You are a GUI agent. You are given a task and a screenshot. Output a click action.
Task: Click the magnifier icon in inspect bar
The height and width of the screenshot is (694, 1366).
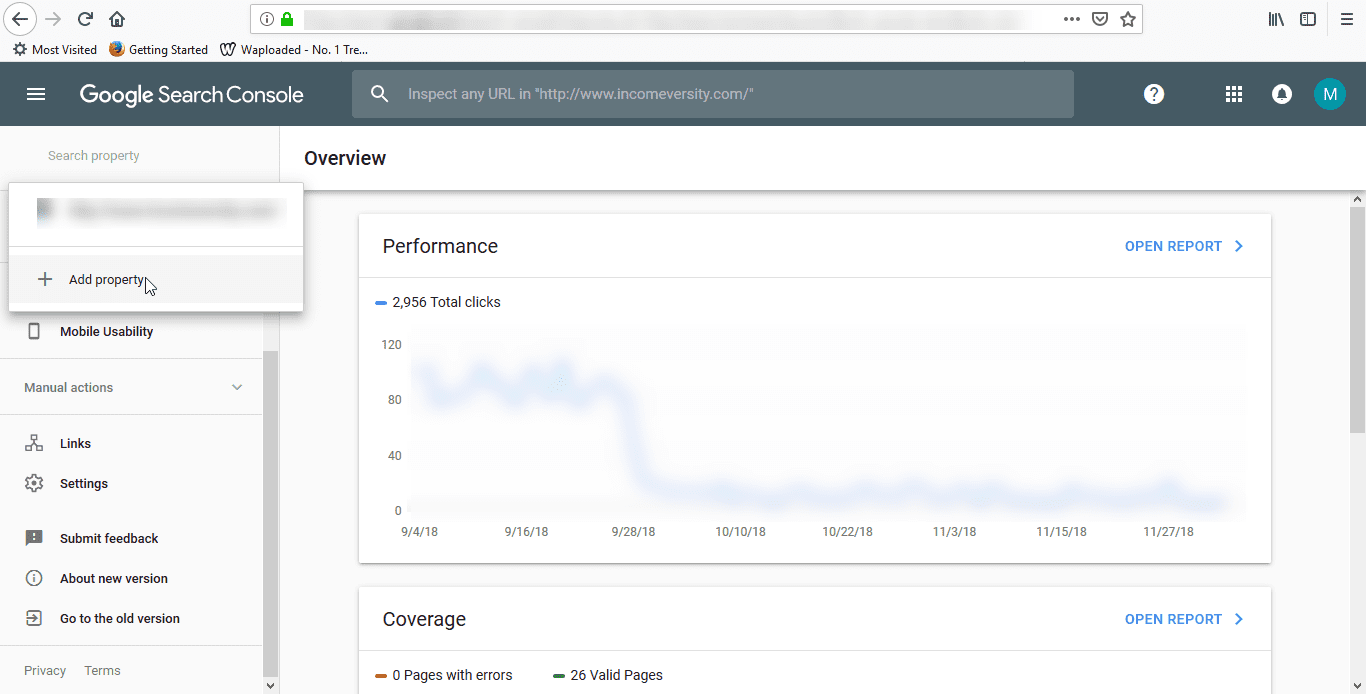click(x=379, y=94)
